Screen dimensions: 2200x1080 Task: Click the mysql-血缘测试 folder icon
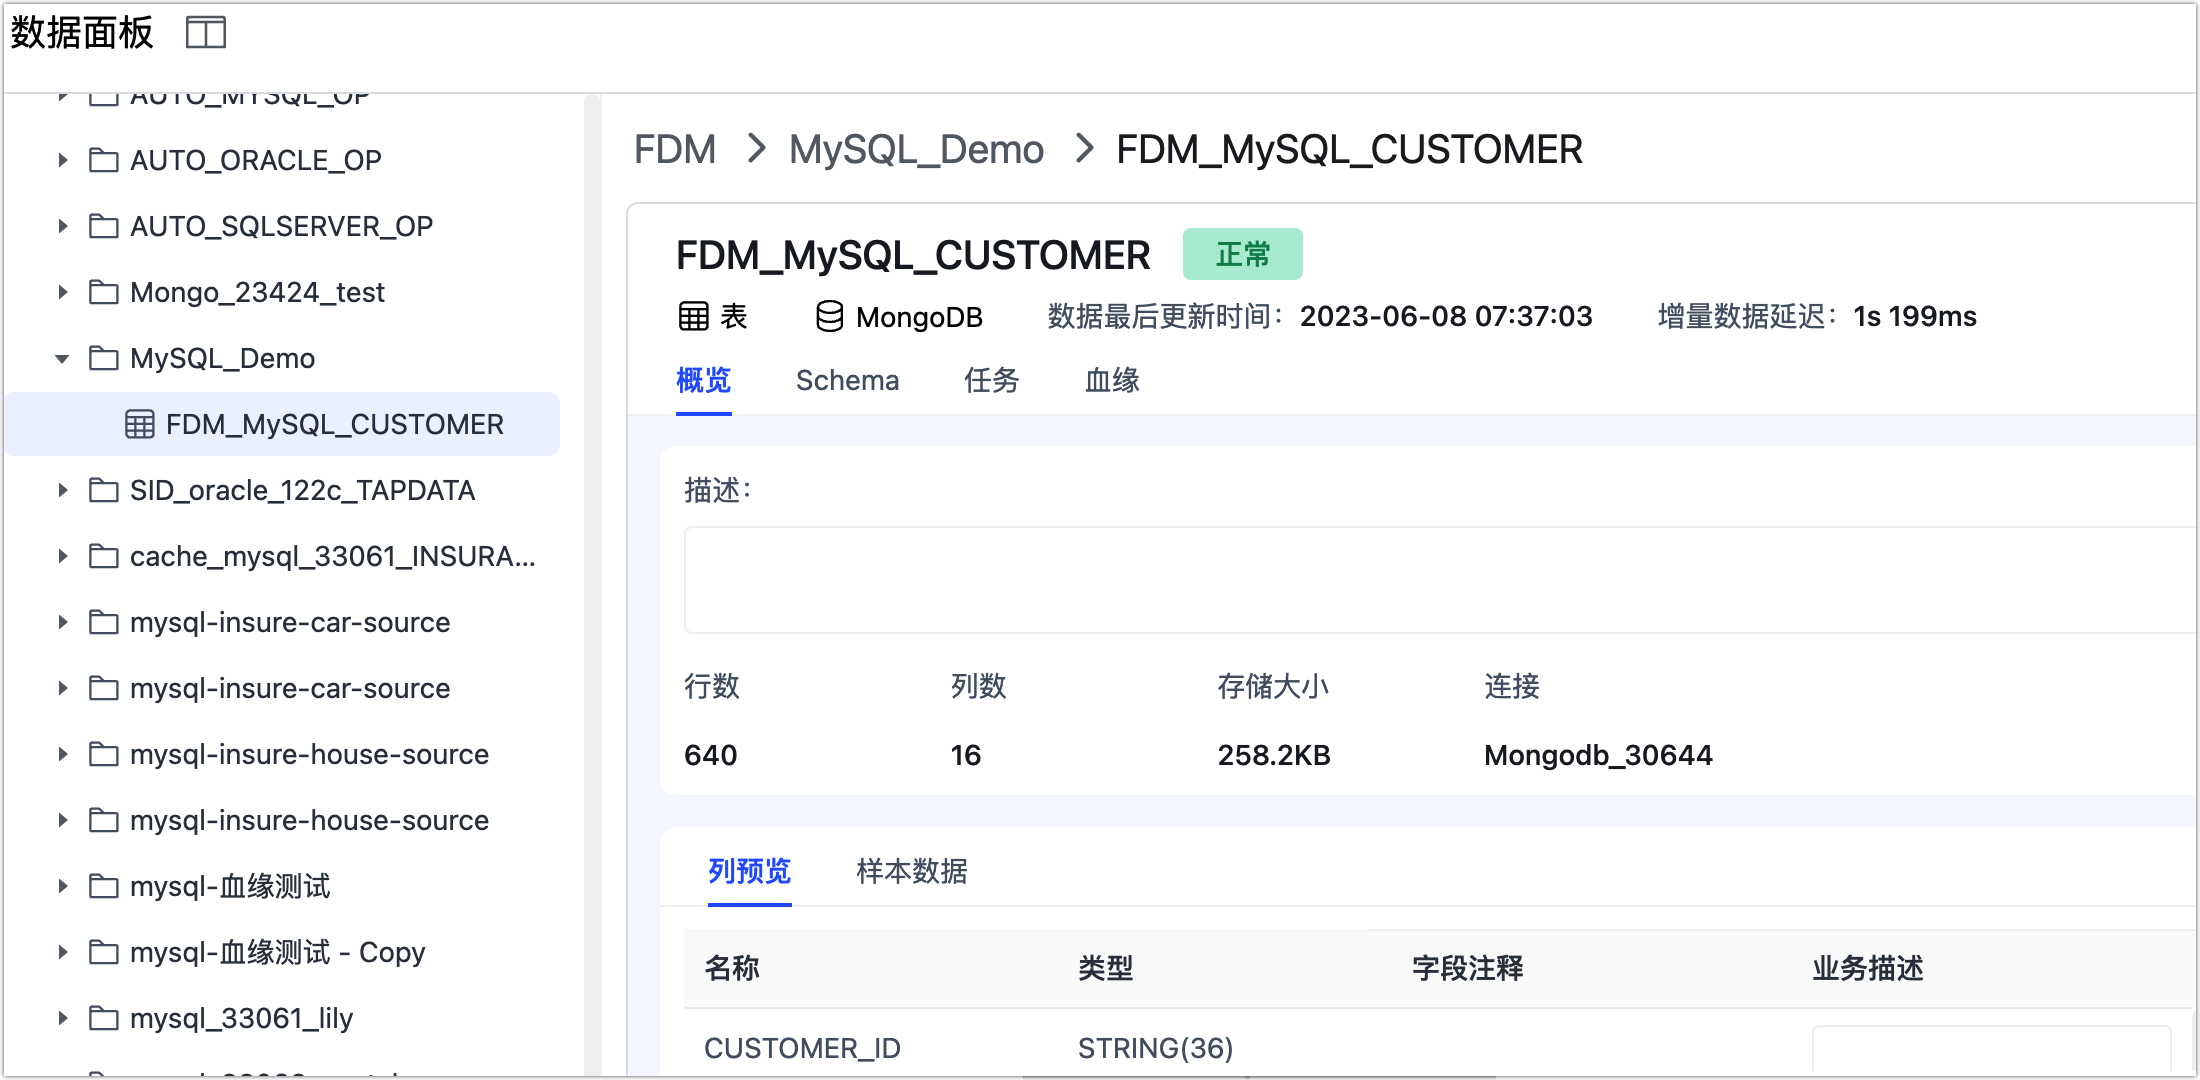[104, 886]
